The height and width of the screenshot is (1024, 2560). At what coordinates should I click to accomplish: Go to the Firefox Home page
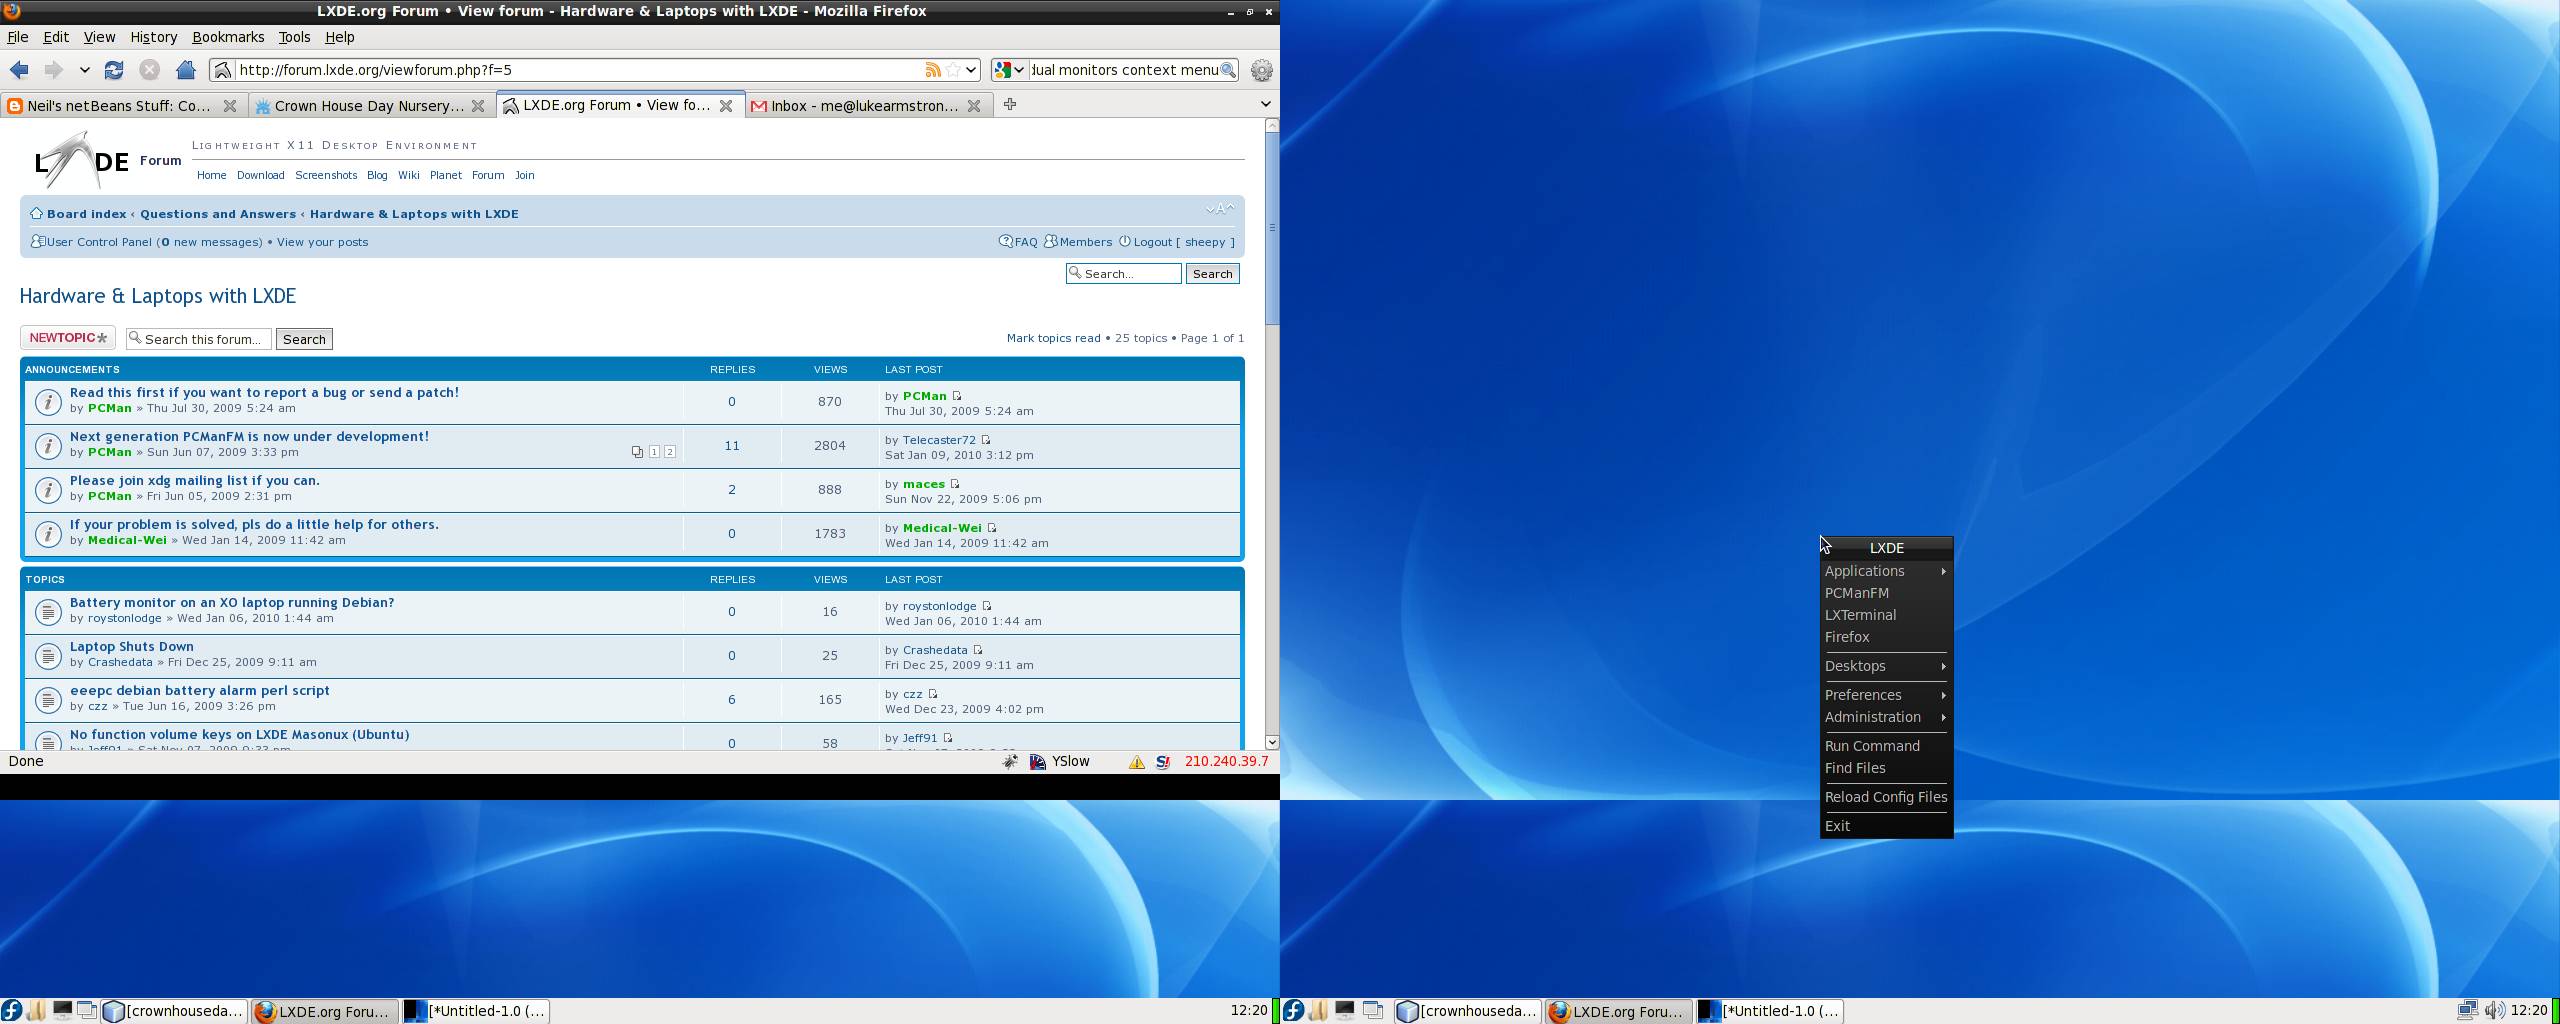185,70
